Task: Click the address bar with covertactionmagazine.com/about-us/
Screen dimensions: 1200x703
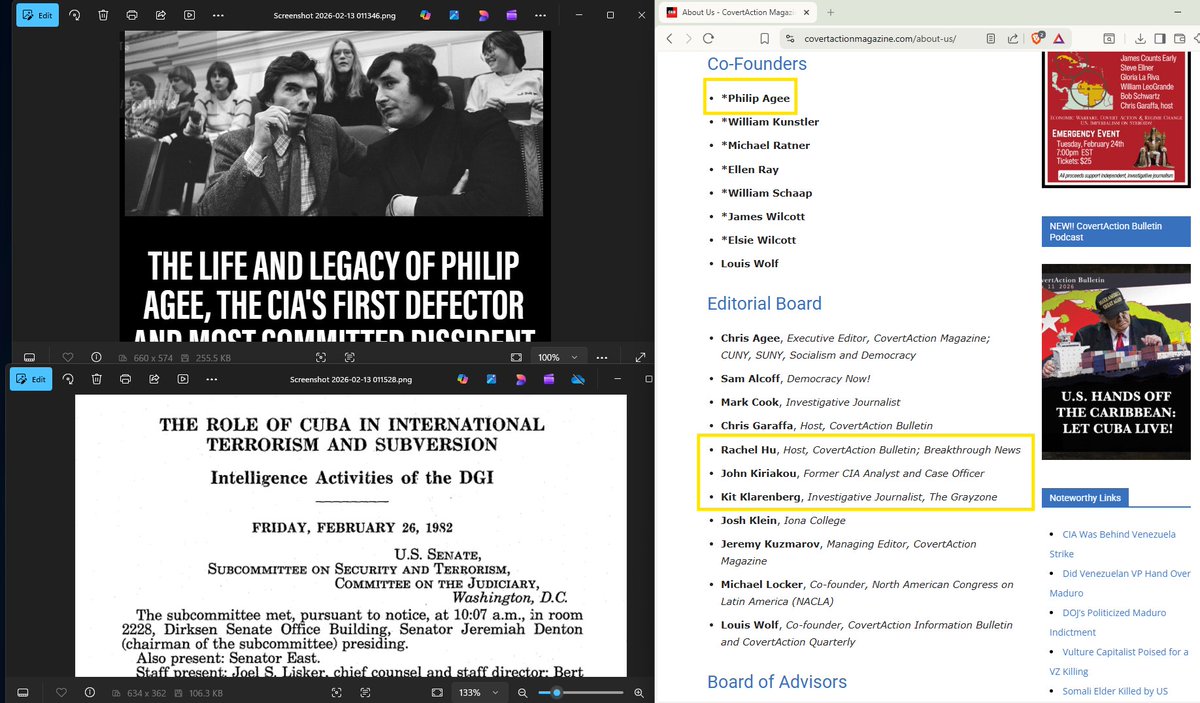Action: pyautogui.click(x=880, y=38)
